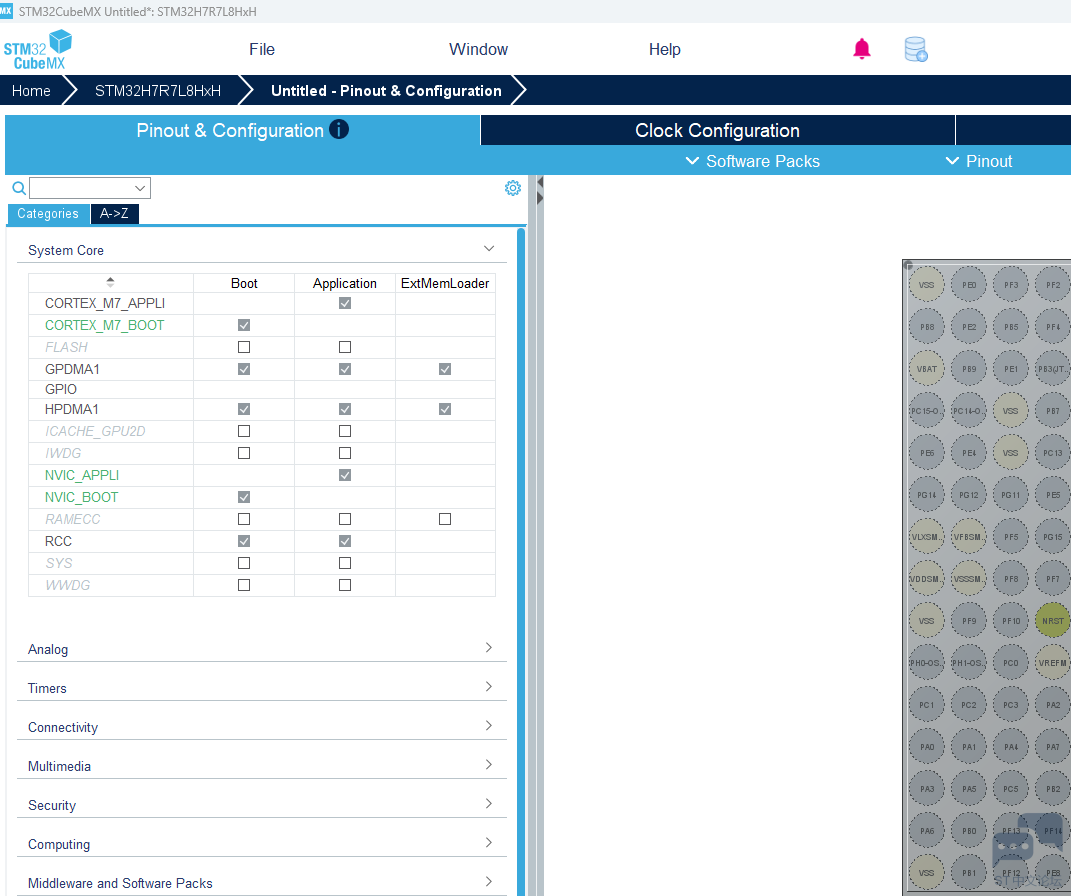
Task: Click Untitled - Pinout & Configuration breadcrumb
Action: pos(386,91)
